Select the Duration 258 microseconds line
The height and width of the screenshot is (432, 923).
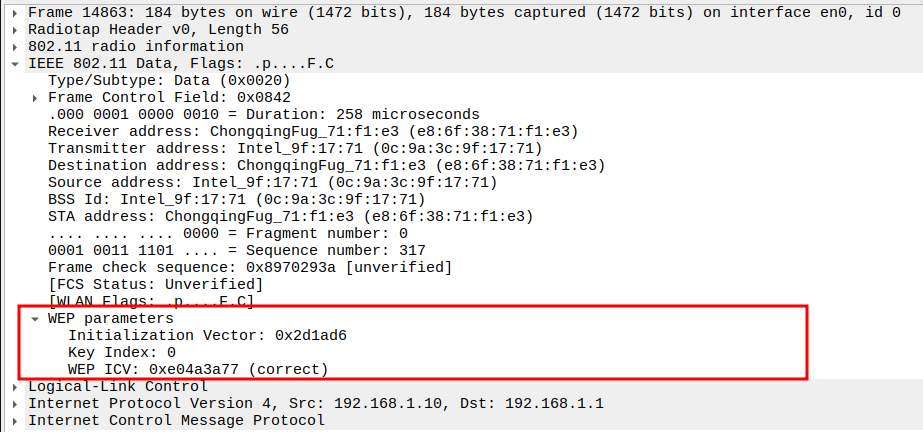coord(263,115)
